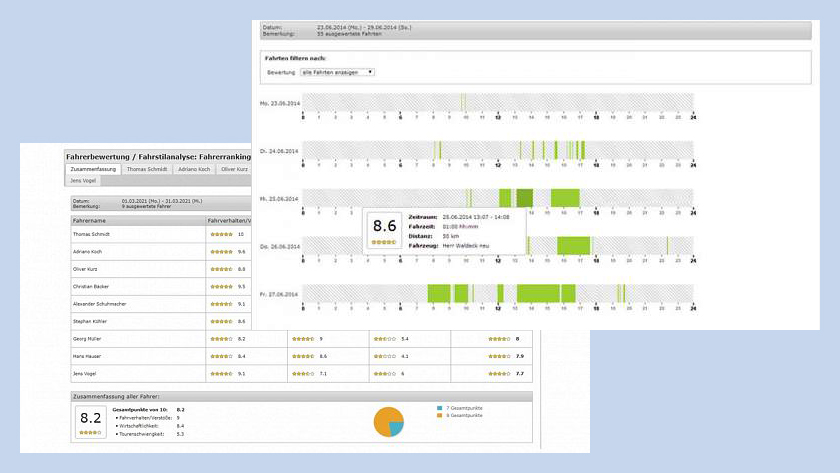Click the date range 23.06.2014 - 29.06.2014
Screen dimensions: 840x473
(x=364, y=27)
